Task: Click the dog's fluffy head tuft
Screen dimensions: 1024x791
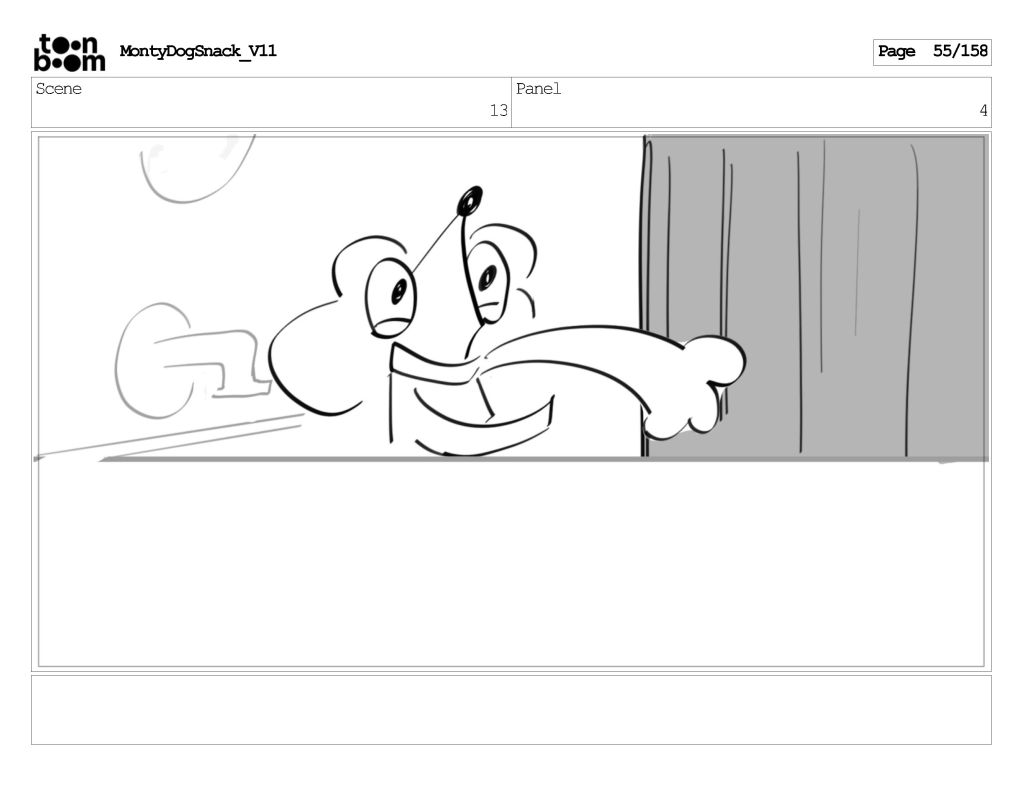Action: [365, 258]
